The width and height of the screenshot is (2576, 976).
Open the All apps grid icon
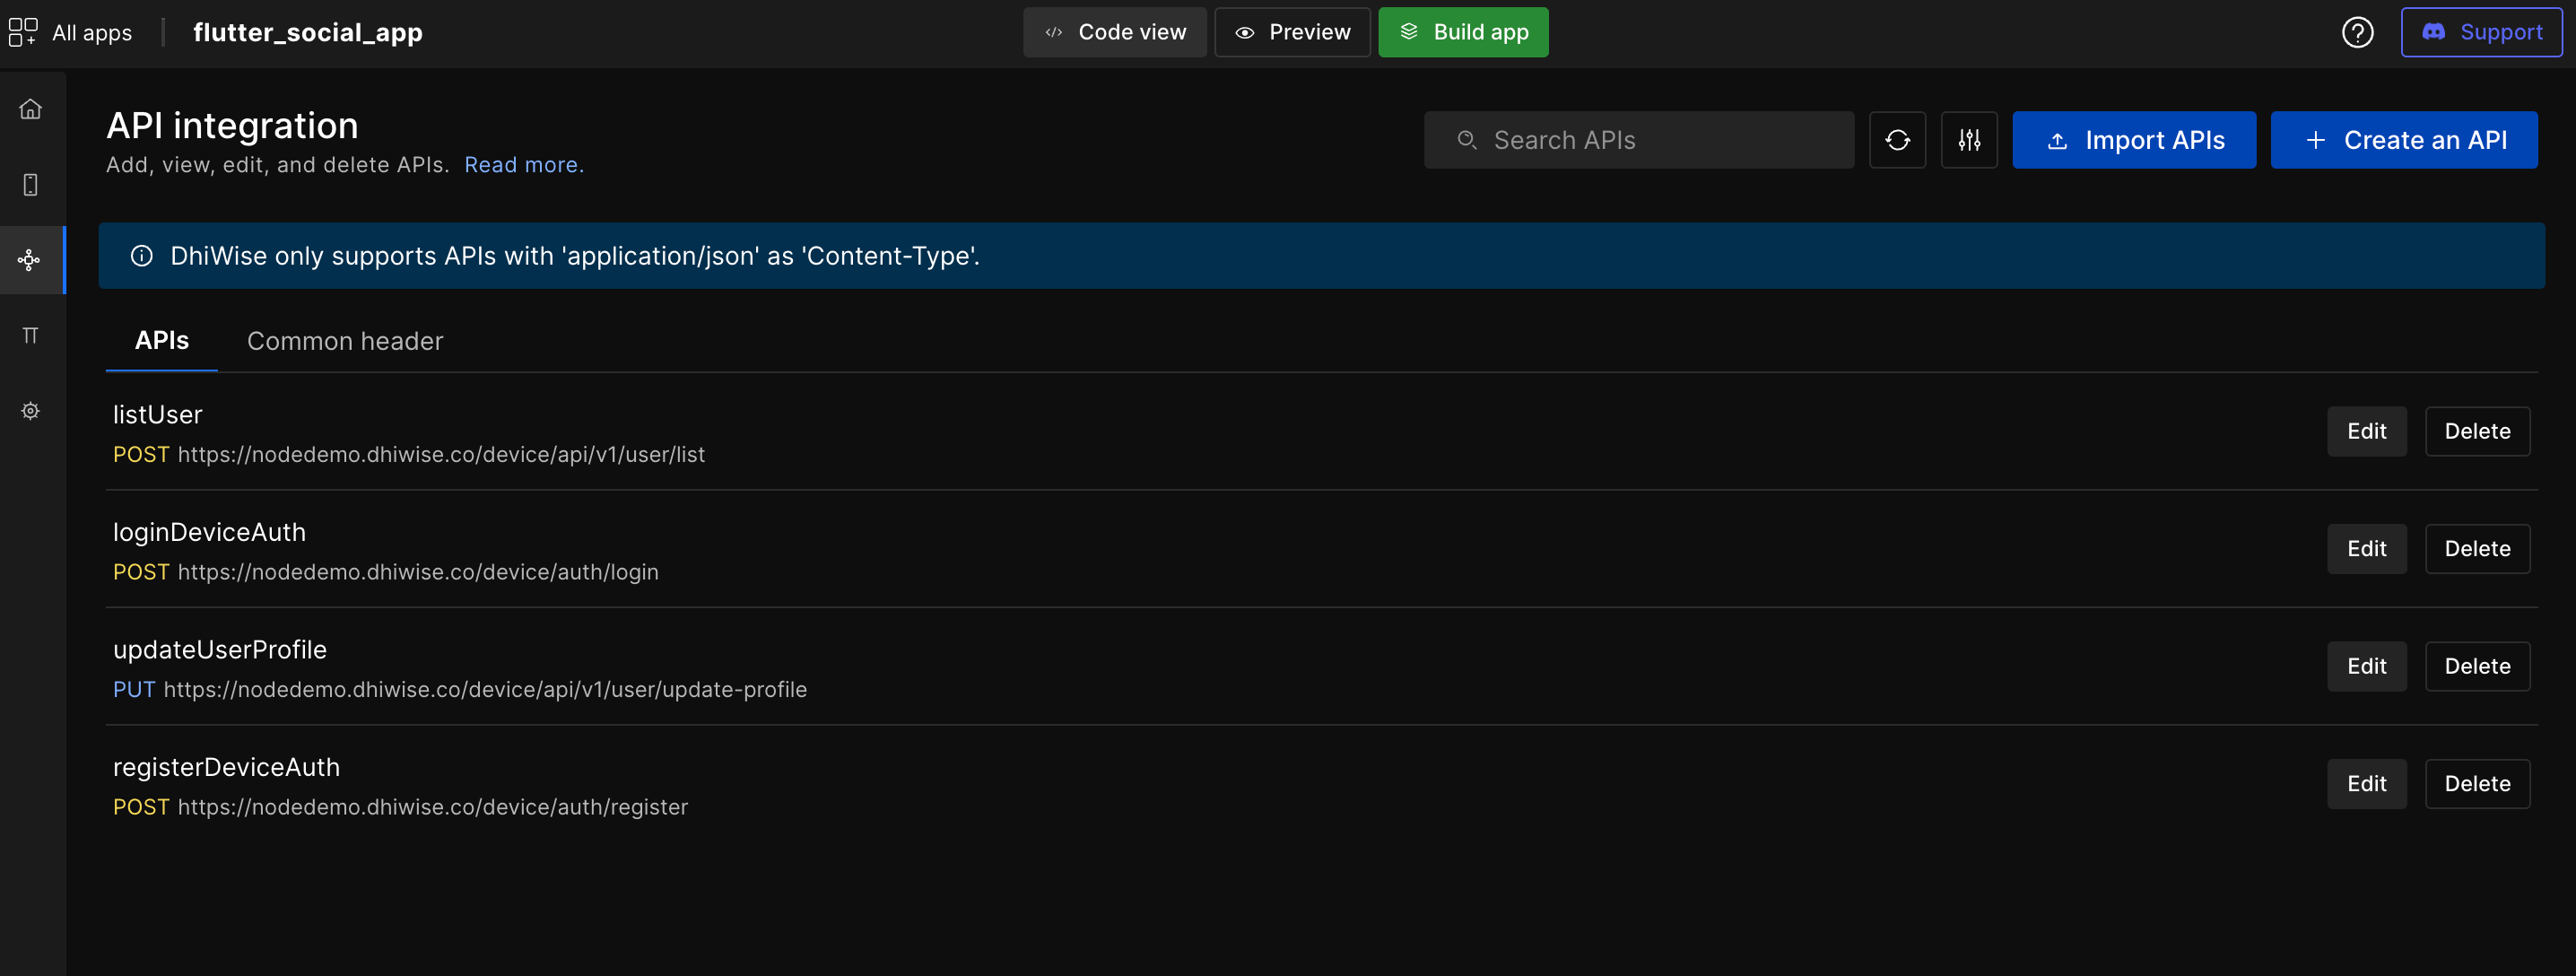[x=23, y=32]
